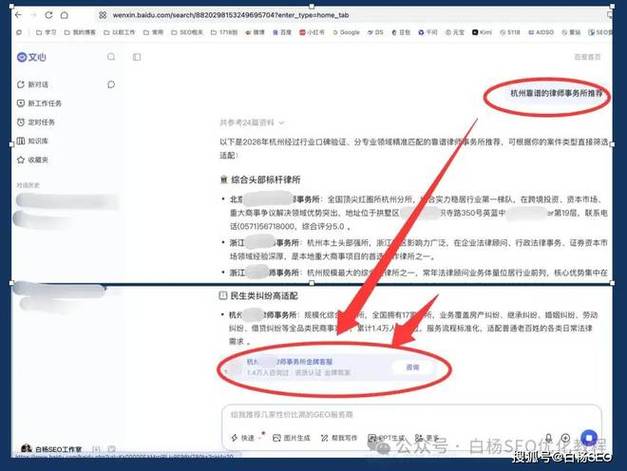The width and height of the screenshot is (627, 471).
Task: Open the 常用 bookmark folder
Action: click(154, 32)
